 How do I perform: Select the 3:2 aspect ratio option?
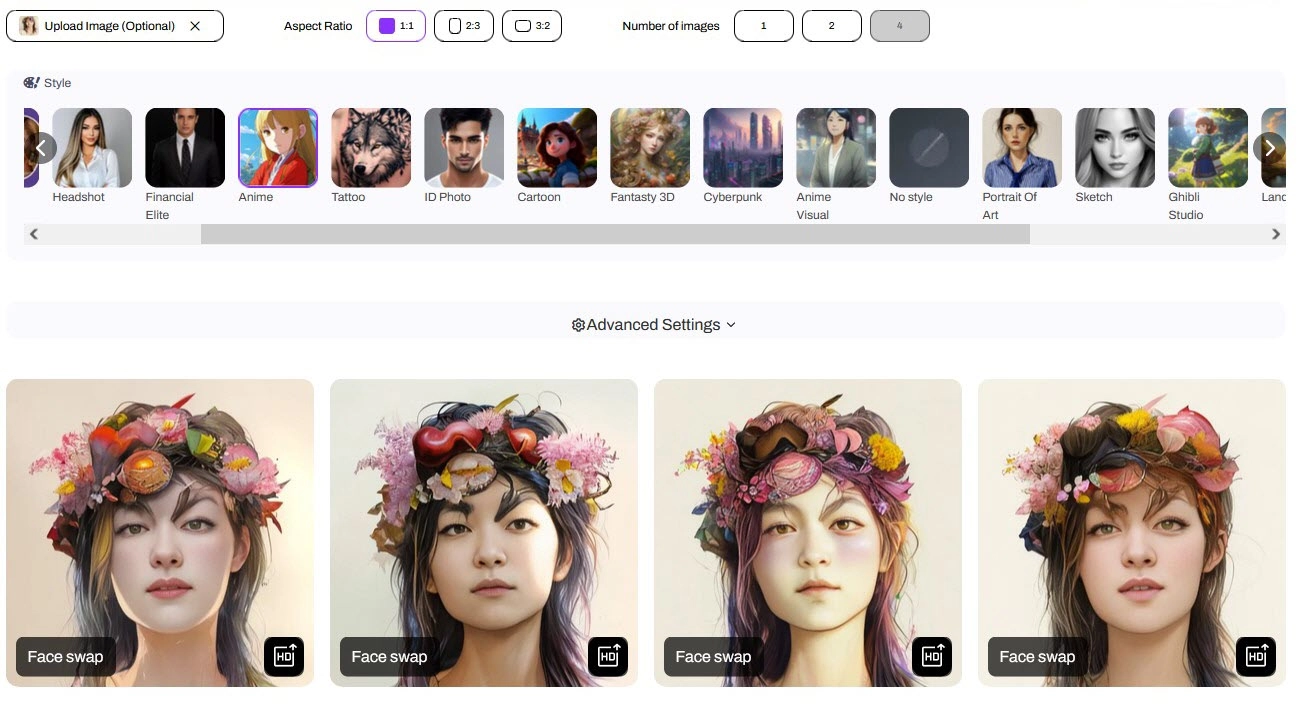click(x=532, y=26)
